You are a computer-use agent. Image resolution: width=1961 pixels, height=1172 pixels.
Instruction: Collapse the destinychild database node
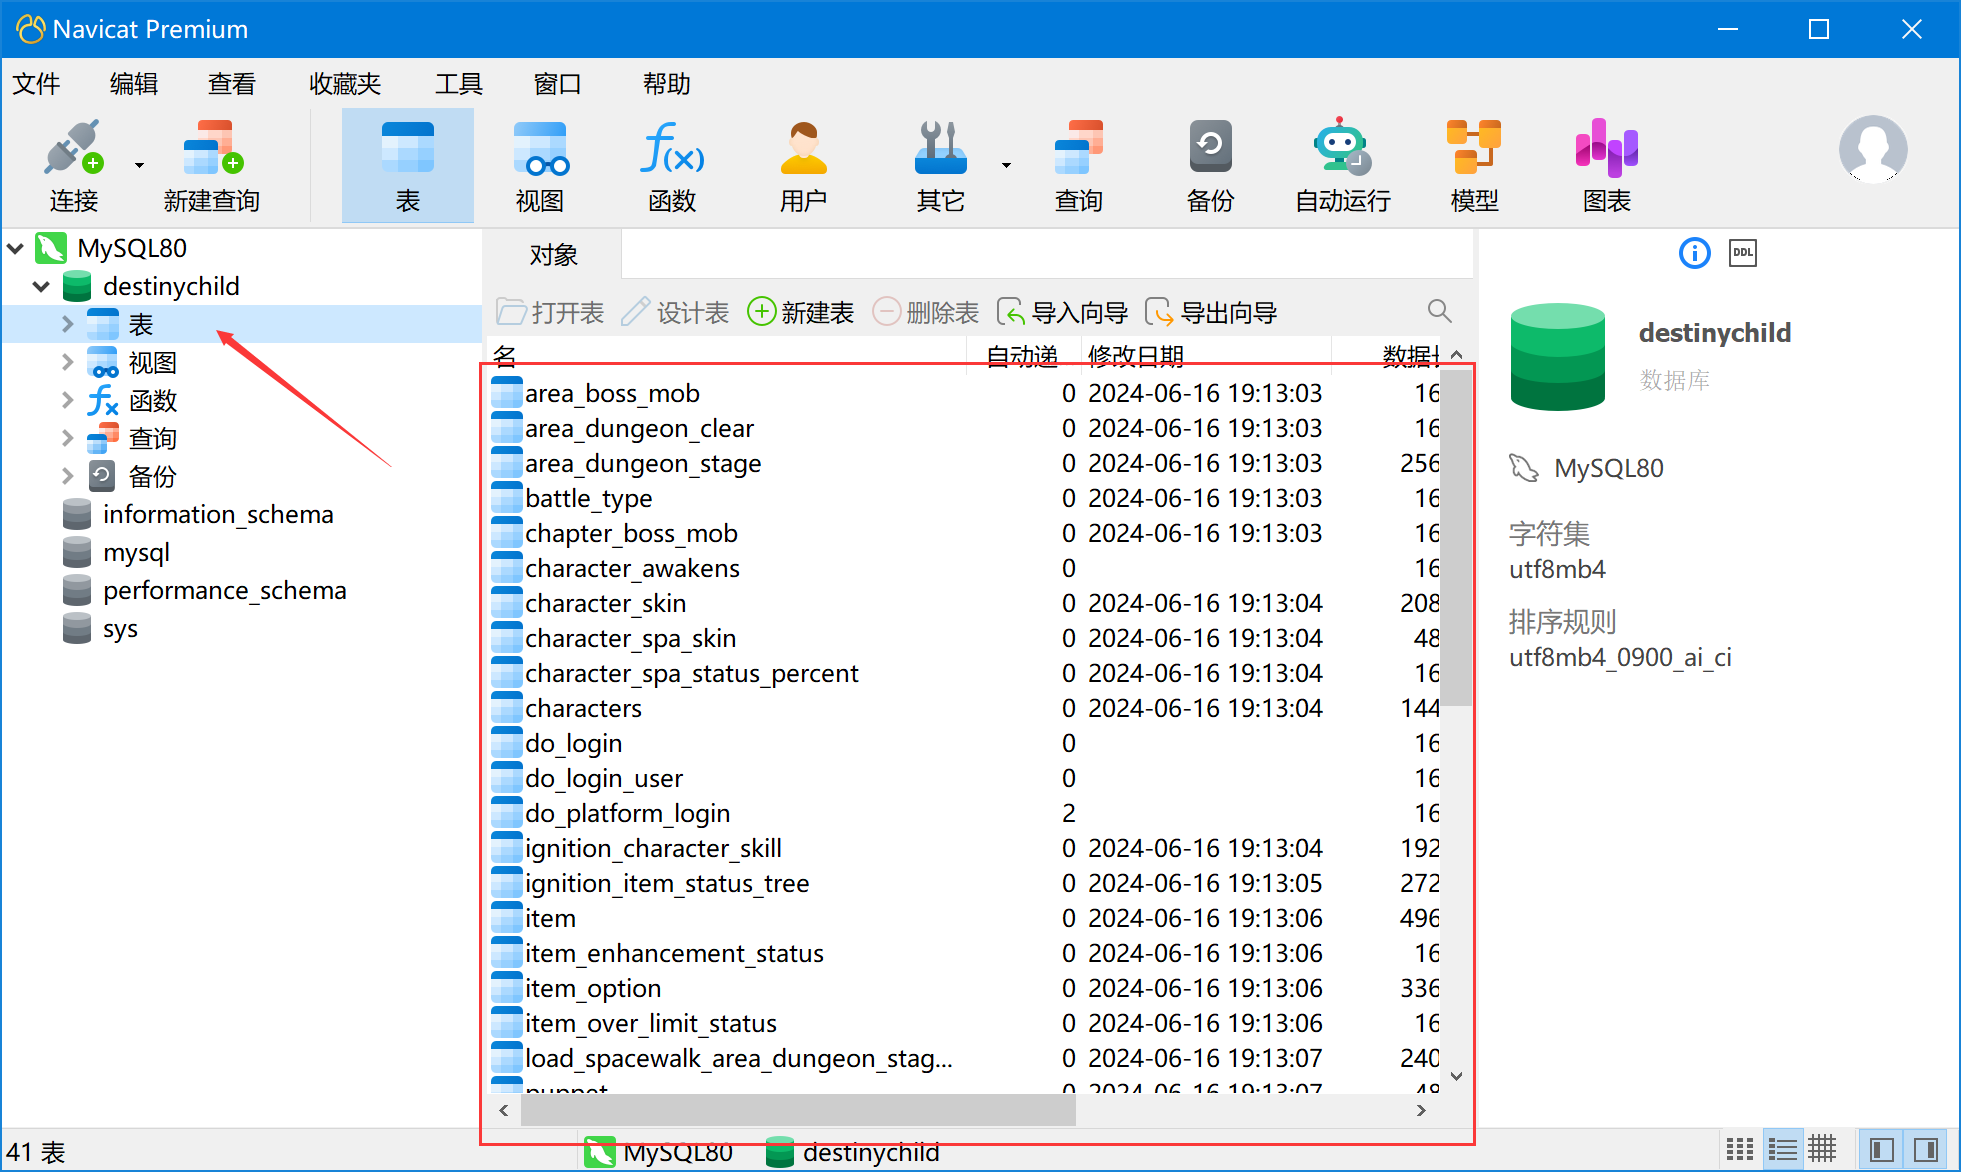click(x=41, y=287)
